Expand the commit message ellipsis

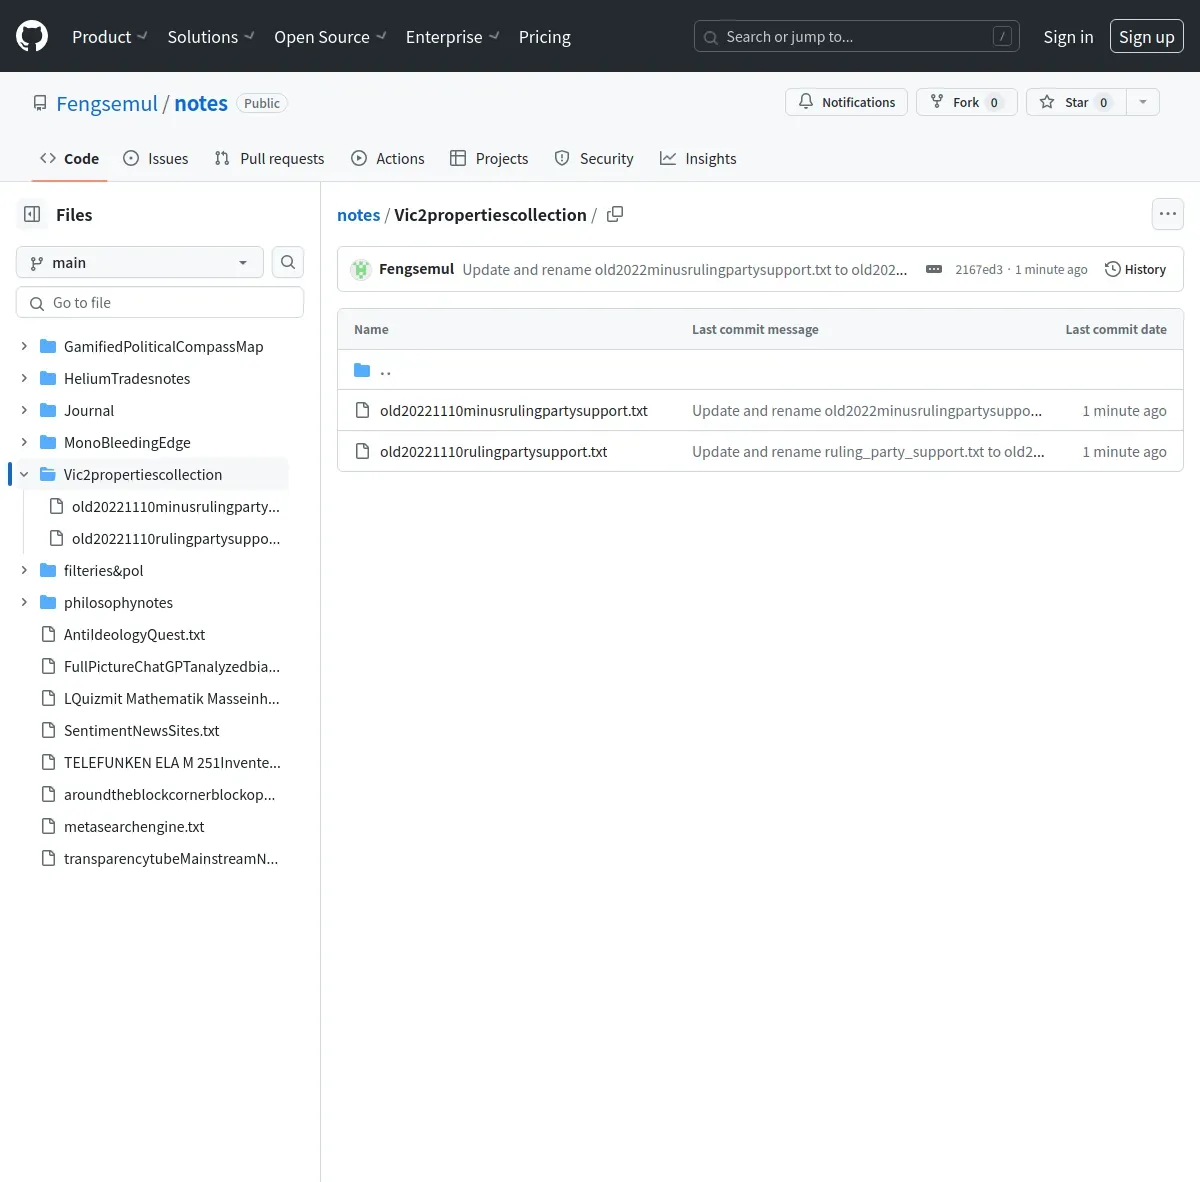933,269
